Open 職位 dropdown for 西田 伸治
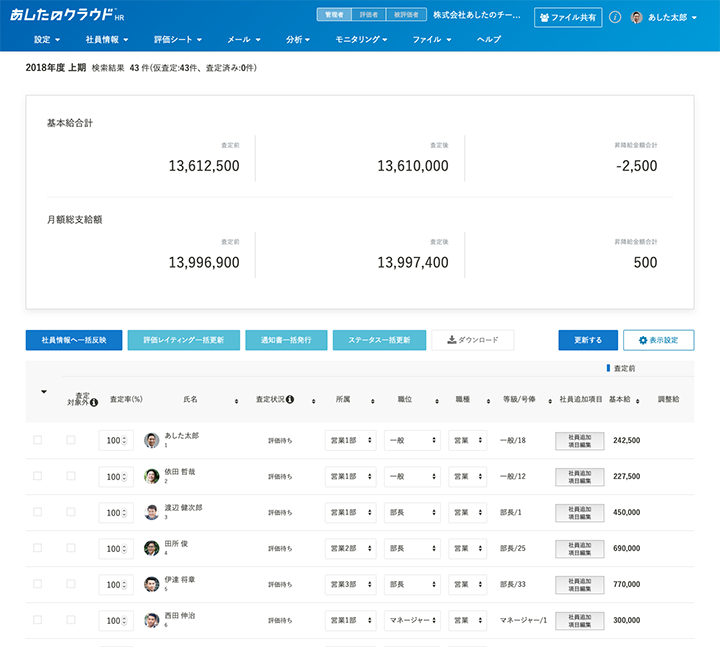 click(412, 620)
